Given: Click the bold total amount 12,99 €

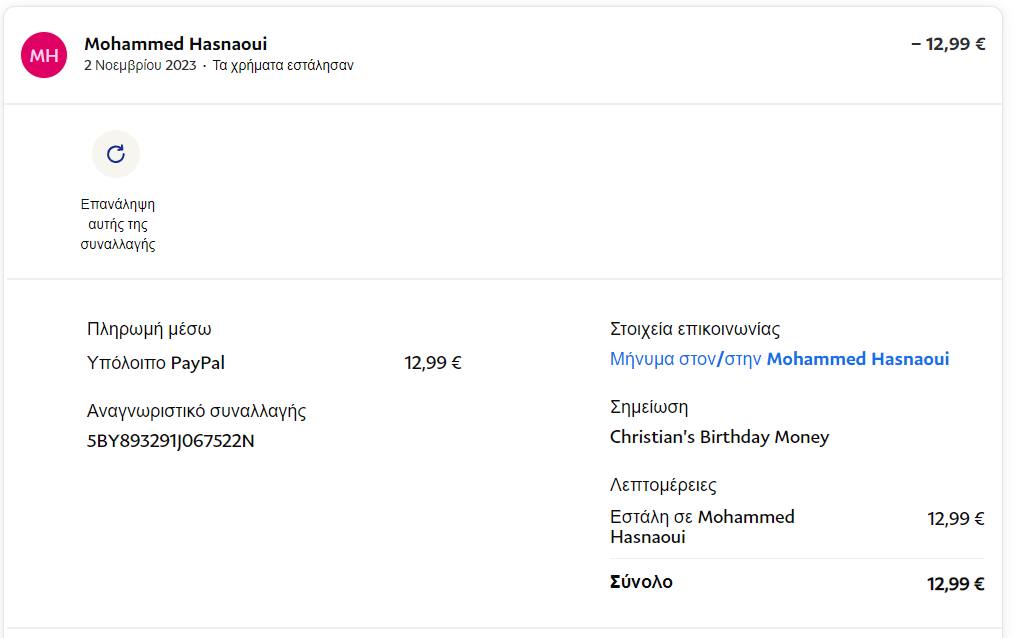Looking at the screenshot, I should (x=955, y=583).
